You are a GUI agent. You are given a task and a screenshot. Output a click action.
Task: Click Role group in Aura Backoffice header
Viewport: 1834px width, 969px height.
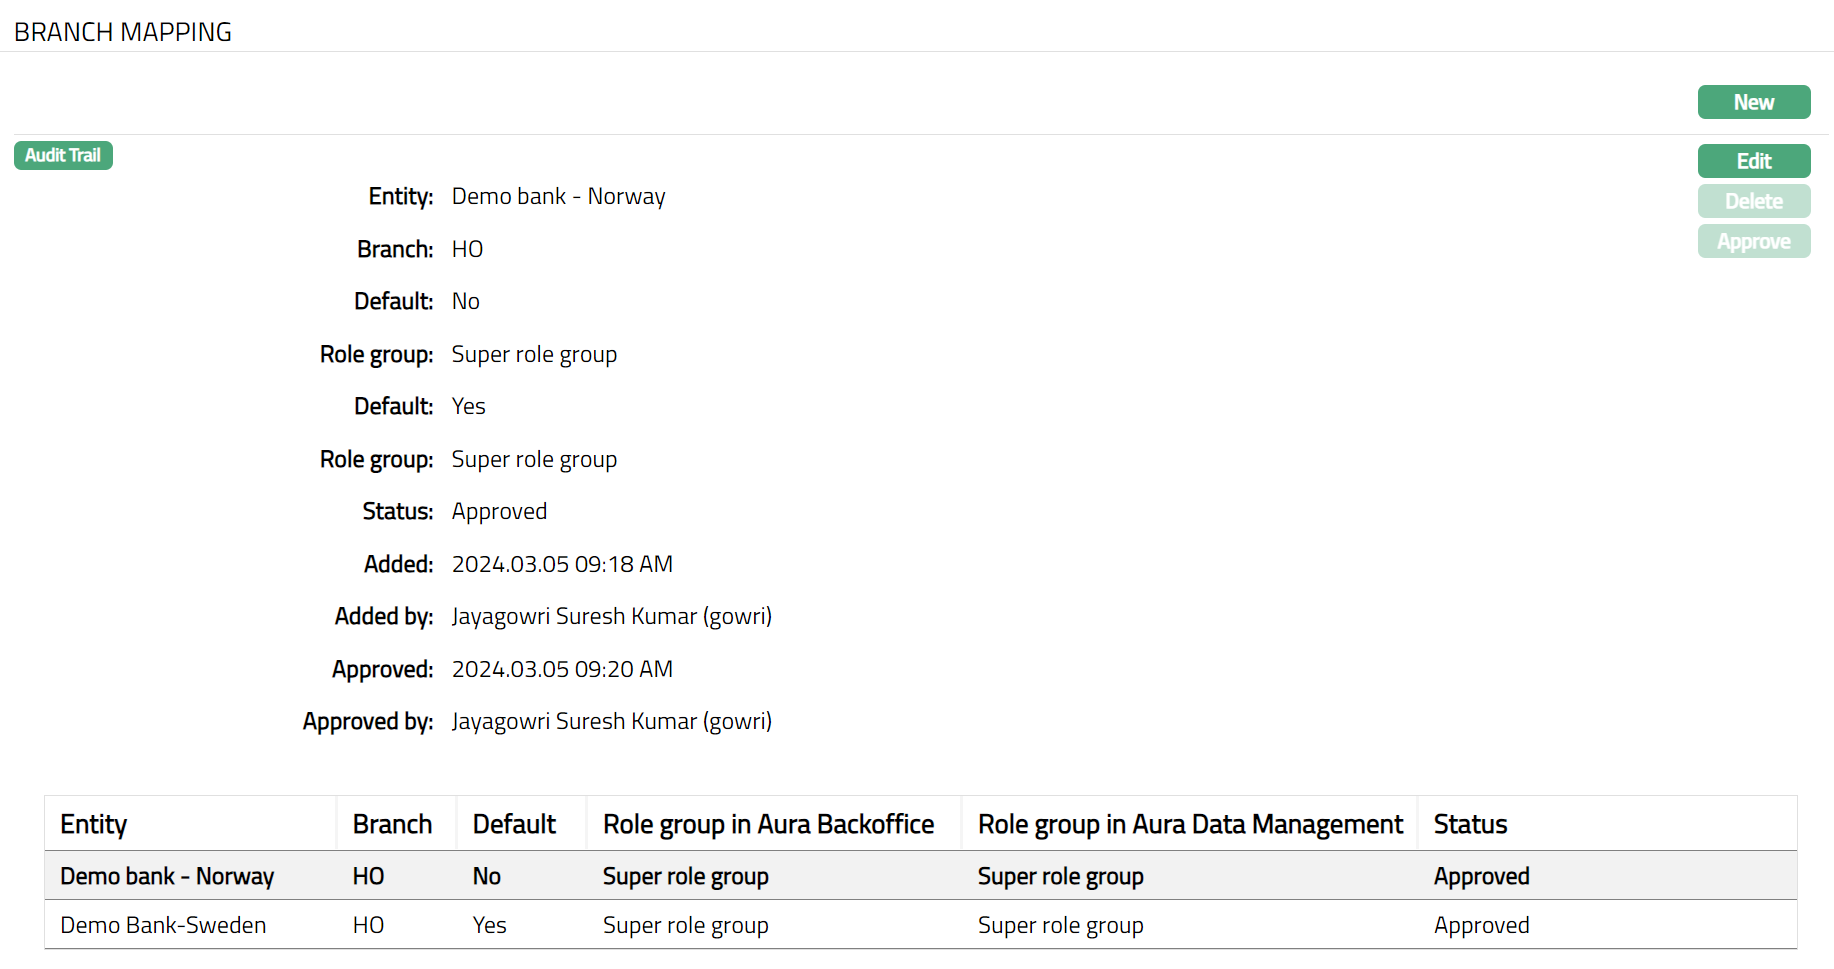tap(768, 824)
